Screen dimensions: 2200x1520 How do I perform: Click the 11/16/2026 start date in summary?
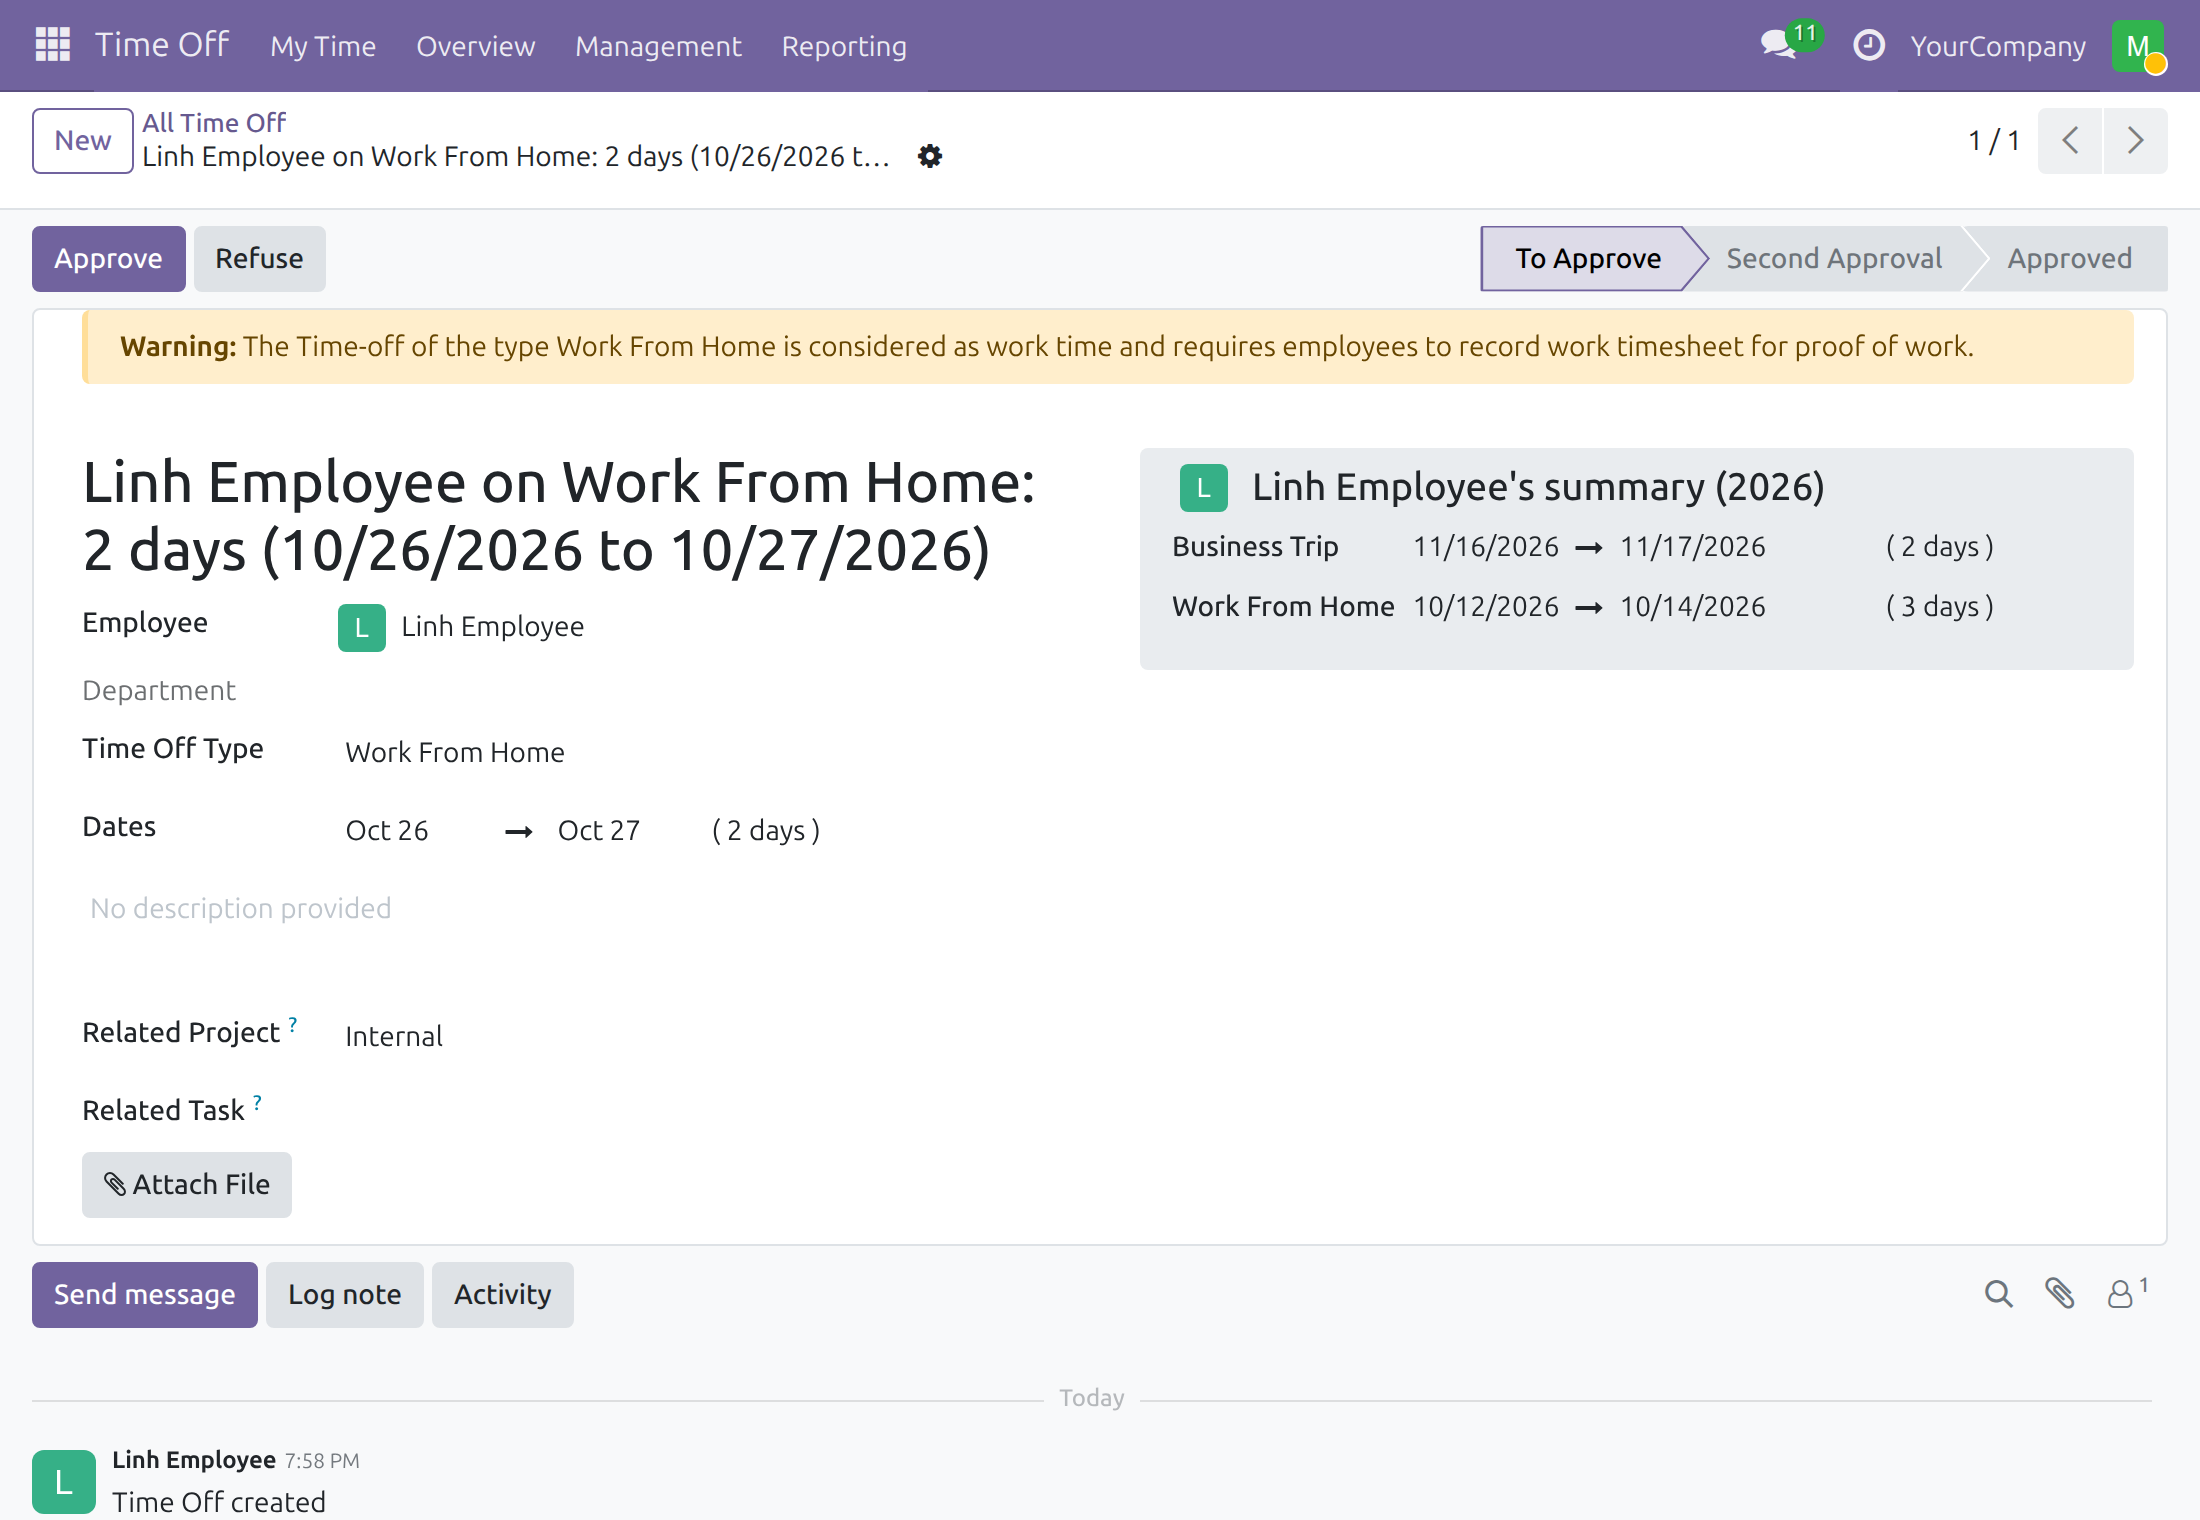click(x=1486, y=546)
